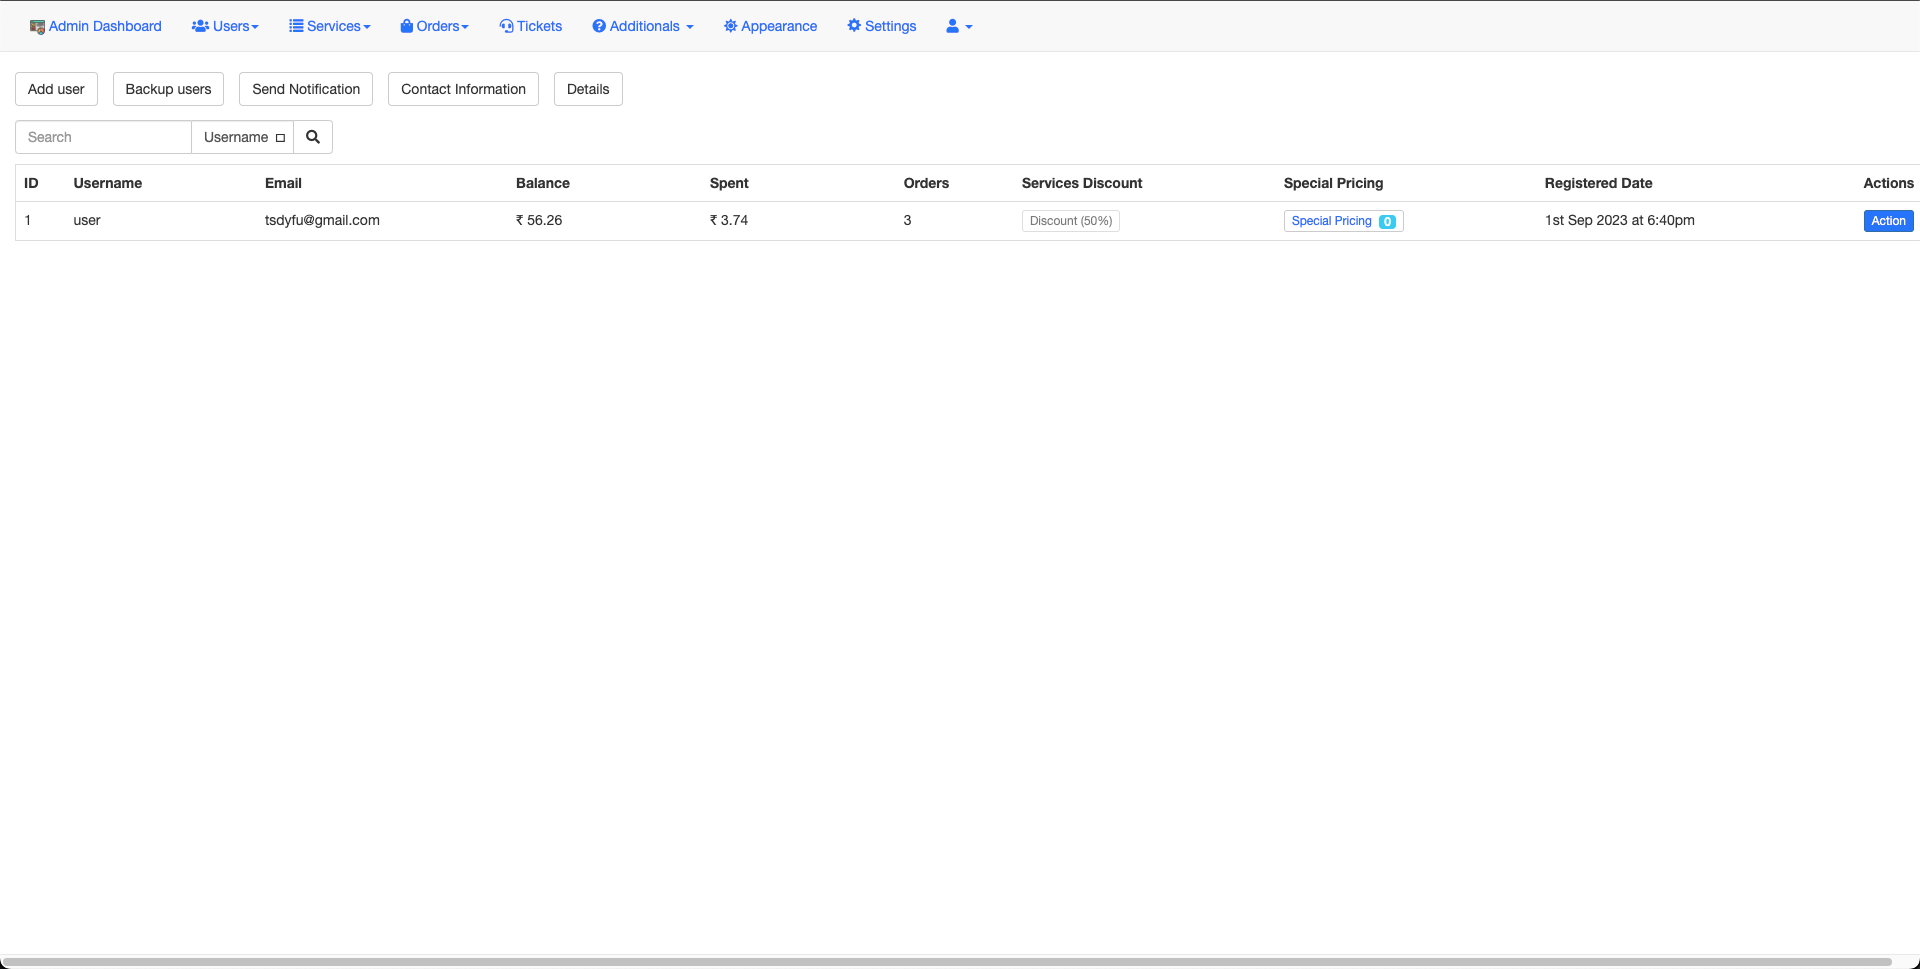Open the Orders dropdown menu
1920x969 pixels.
coord(434,26)
